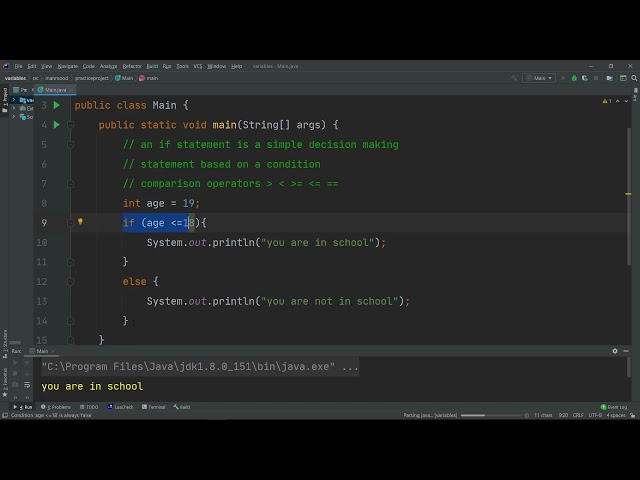Expand the Scratches tree node
Viewport: 640px width, 480px height.
pyautogui.click(x=14, y=117)
